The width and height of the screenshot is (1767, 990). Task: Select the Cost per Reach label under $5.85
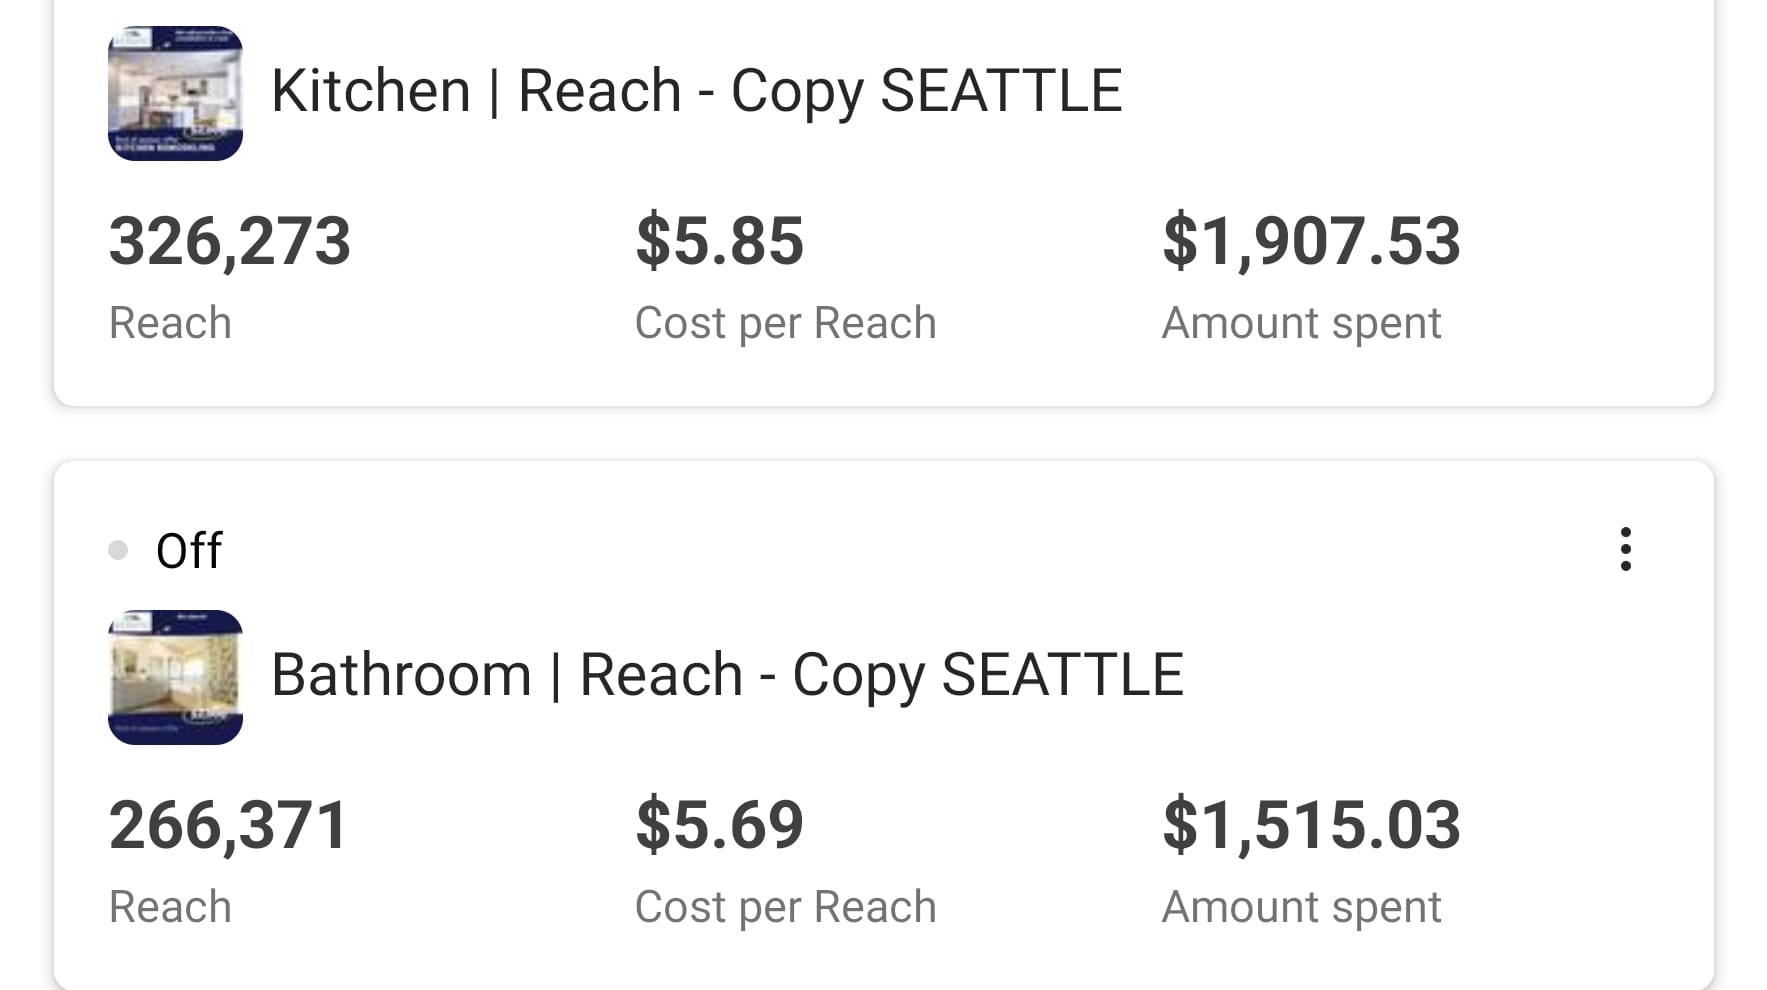[x=785, y=323]
